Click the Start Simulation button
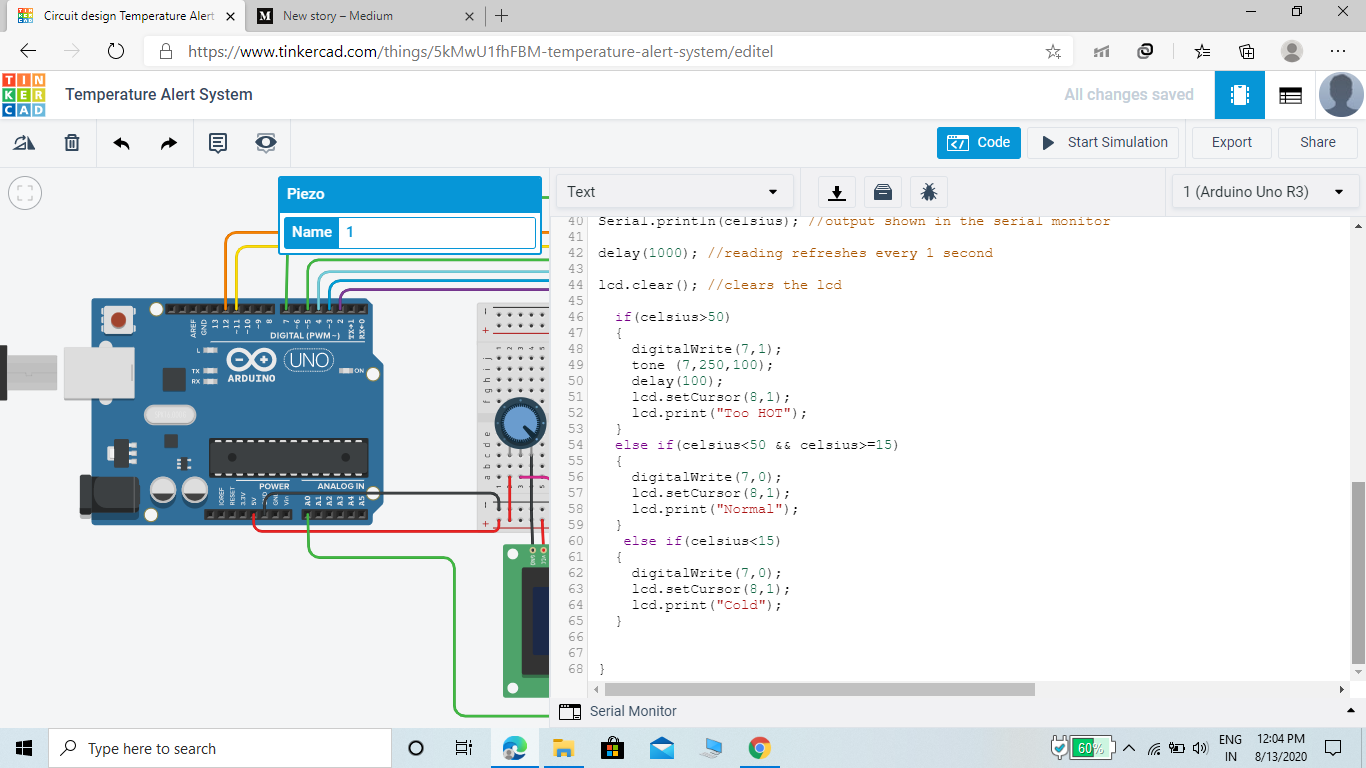This screenshot has width=1366, height=768. point(1103,143)
